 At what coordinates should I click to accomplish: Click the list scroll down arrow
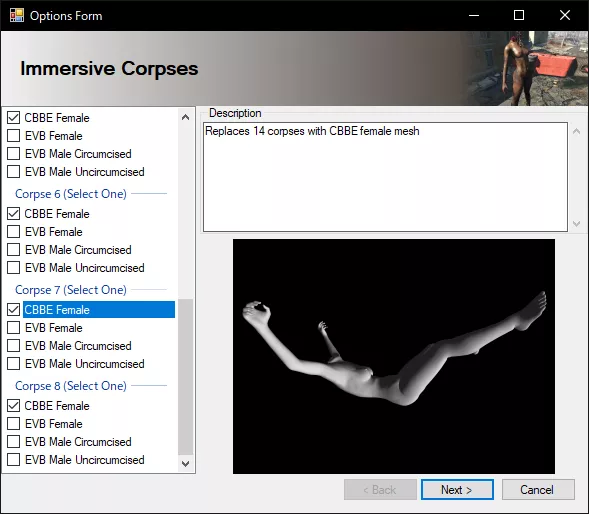(x=185, y=463)
